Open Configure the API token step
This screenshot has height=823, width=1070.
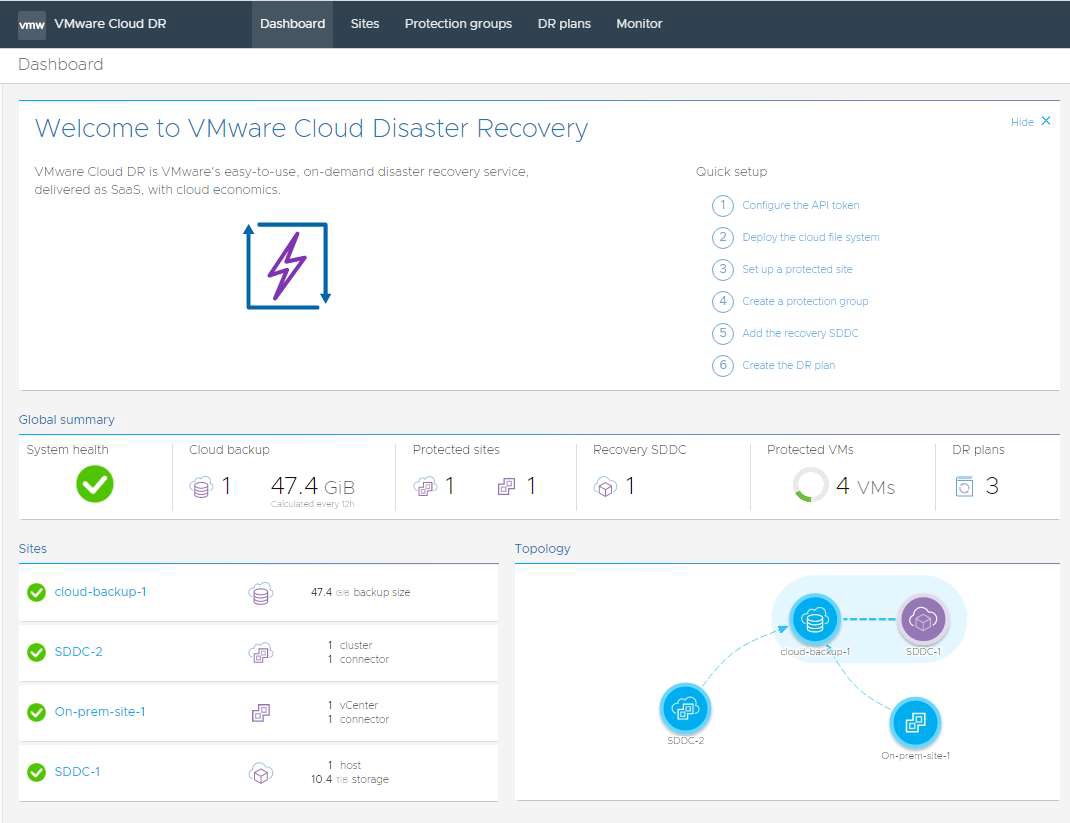[x=800, y=205]
